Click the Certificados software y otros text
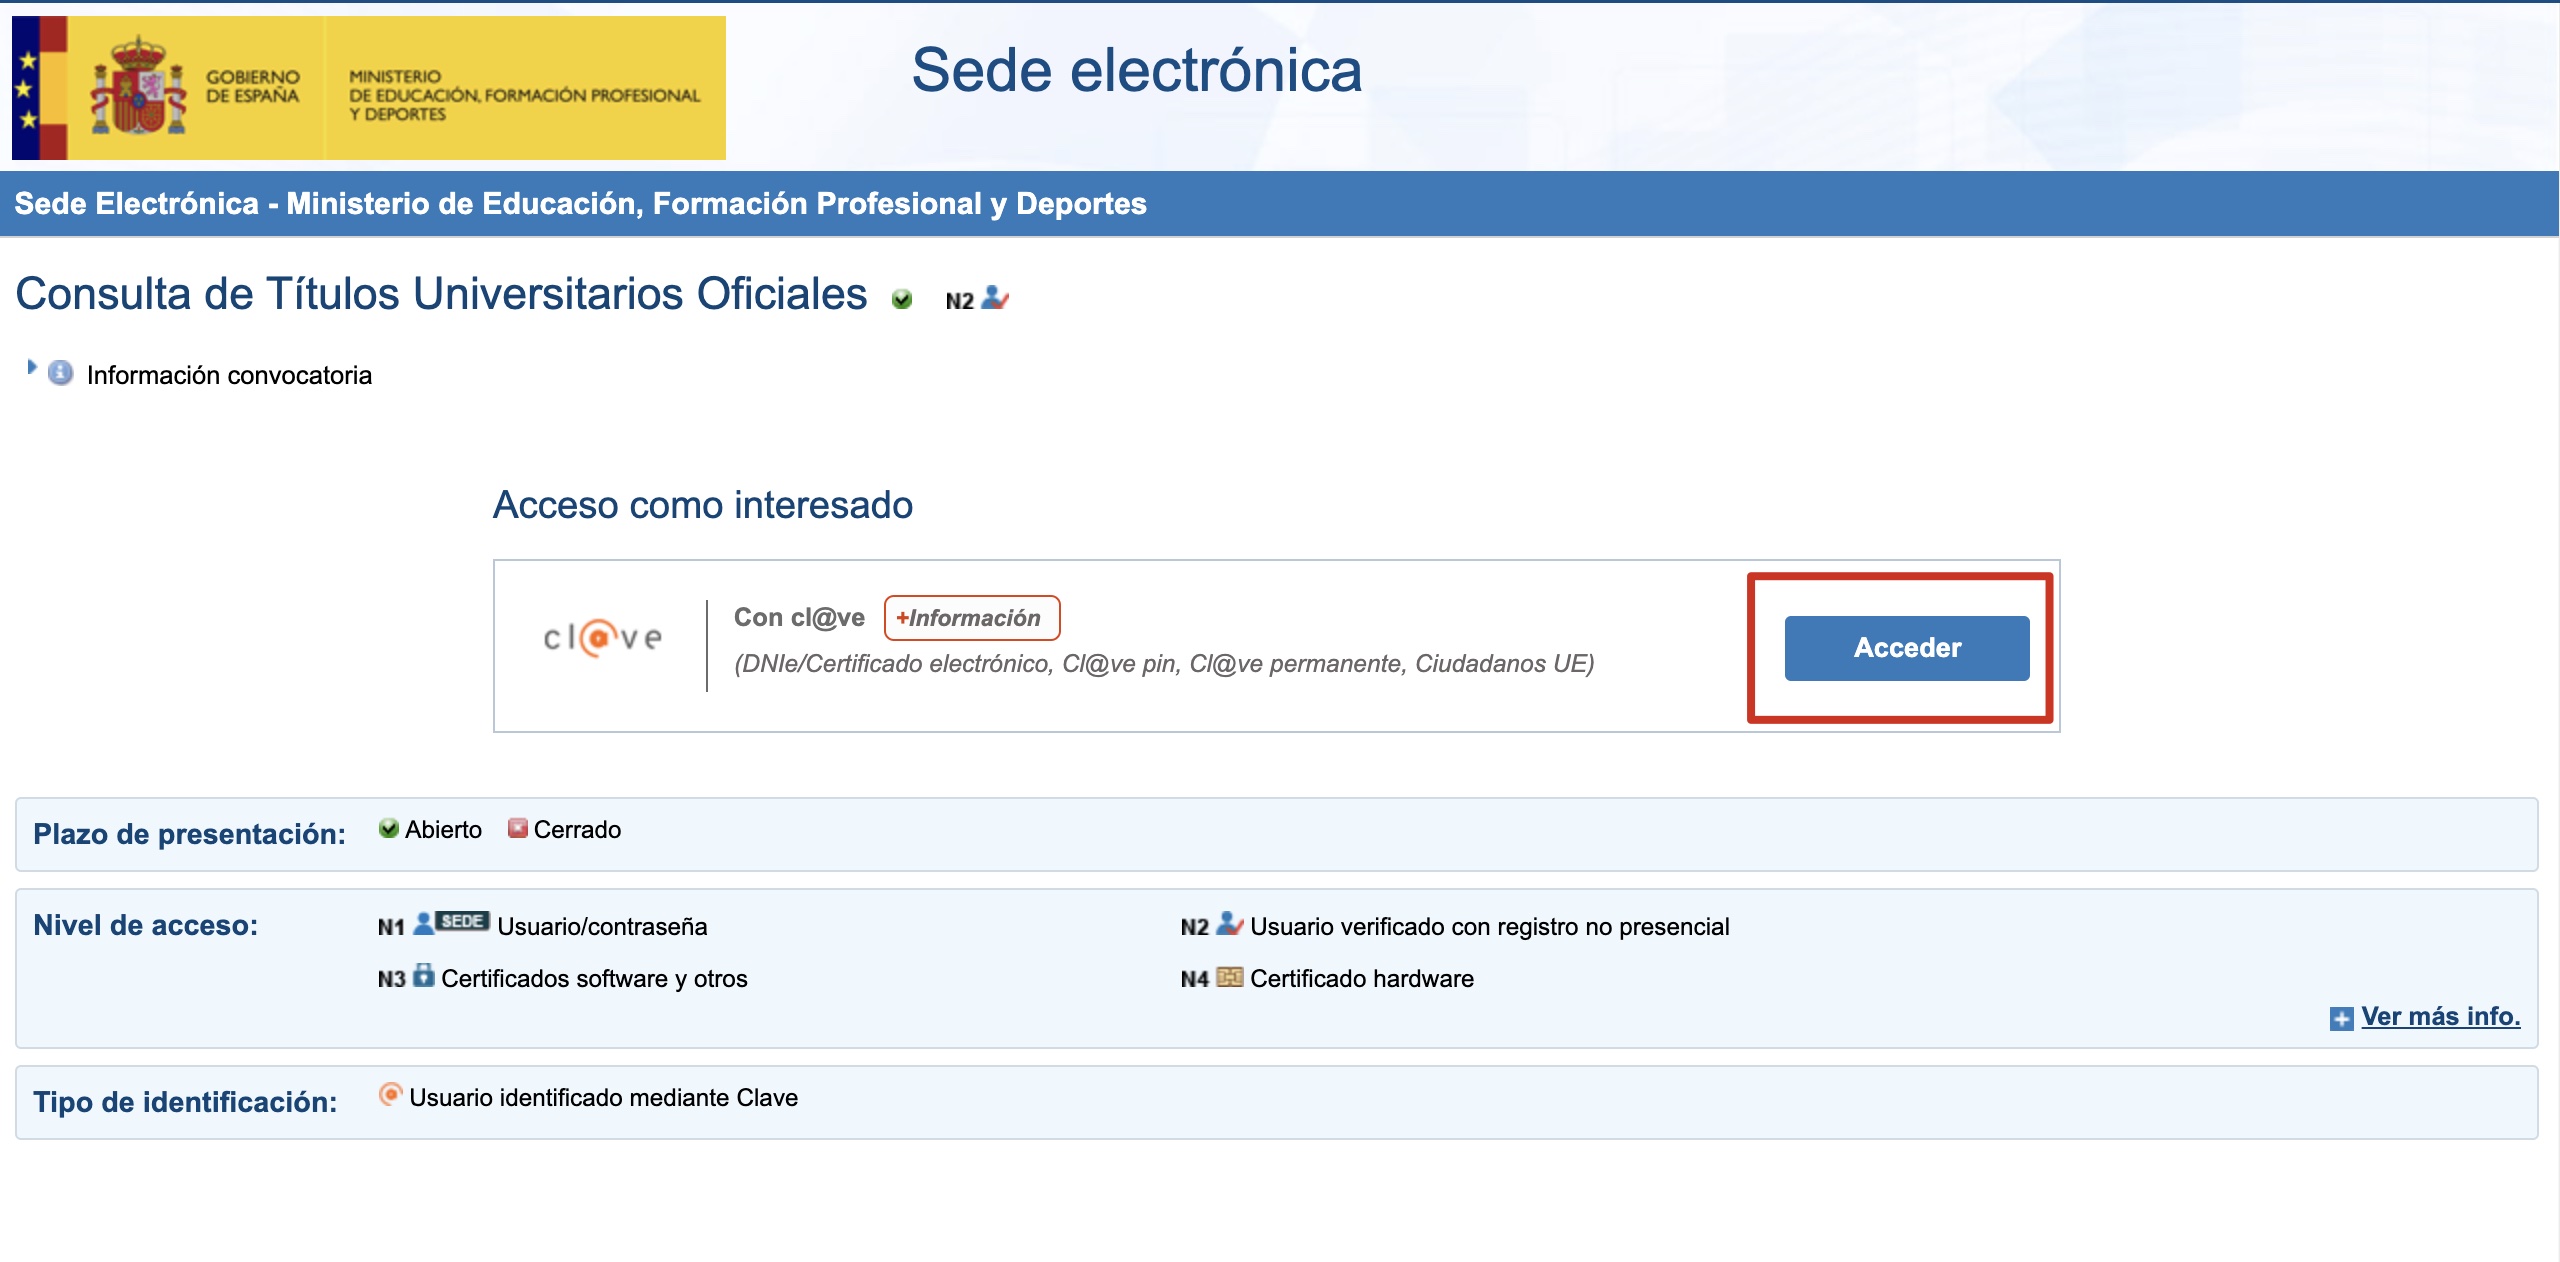Viewport: 2560px width, 1262px height. tap(594, 979)
